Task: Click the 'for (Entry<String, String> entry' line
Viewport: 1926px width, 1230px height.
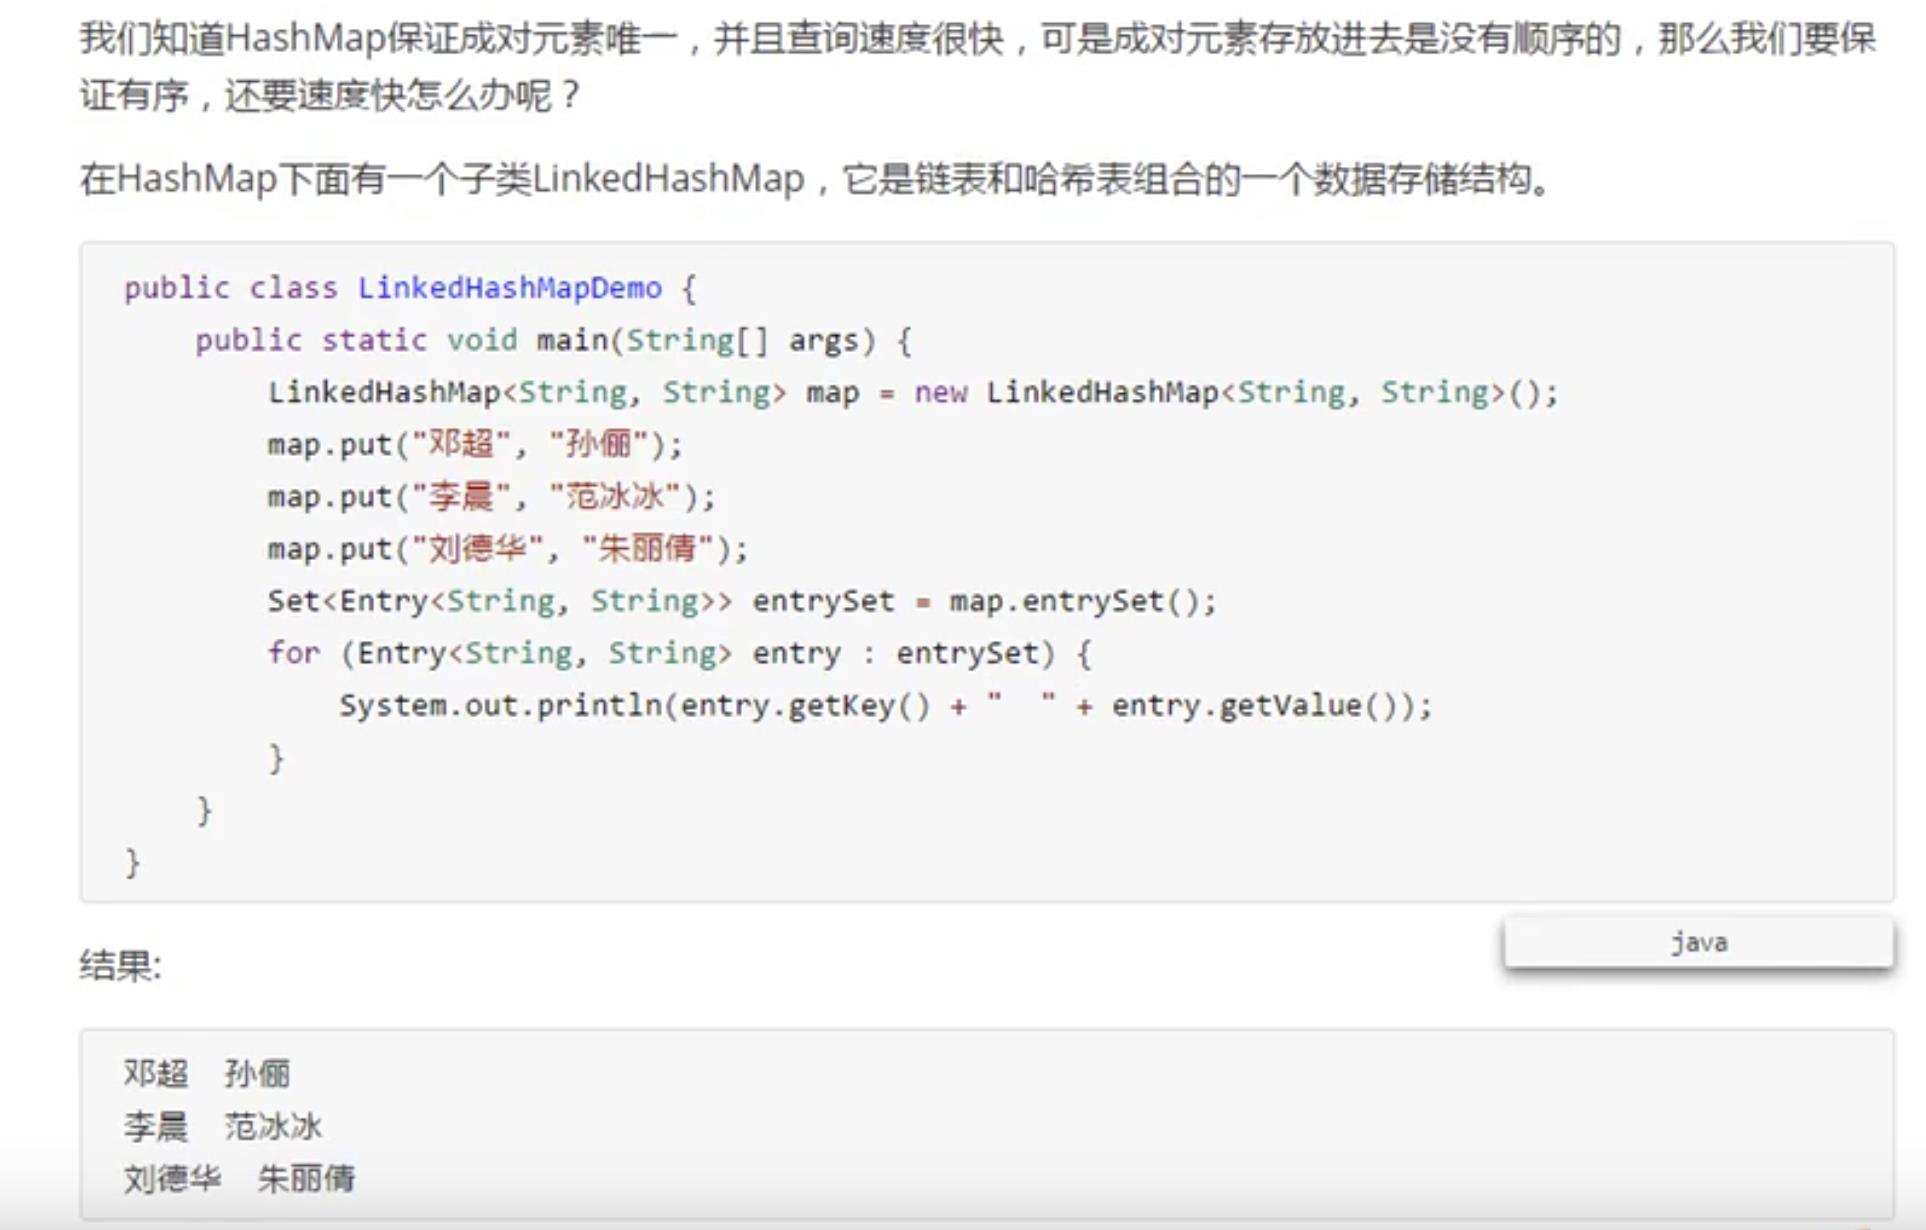Action: [680, 653]
